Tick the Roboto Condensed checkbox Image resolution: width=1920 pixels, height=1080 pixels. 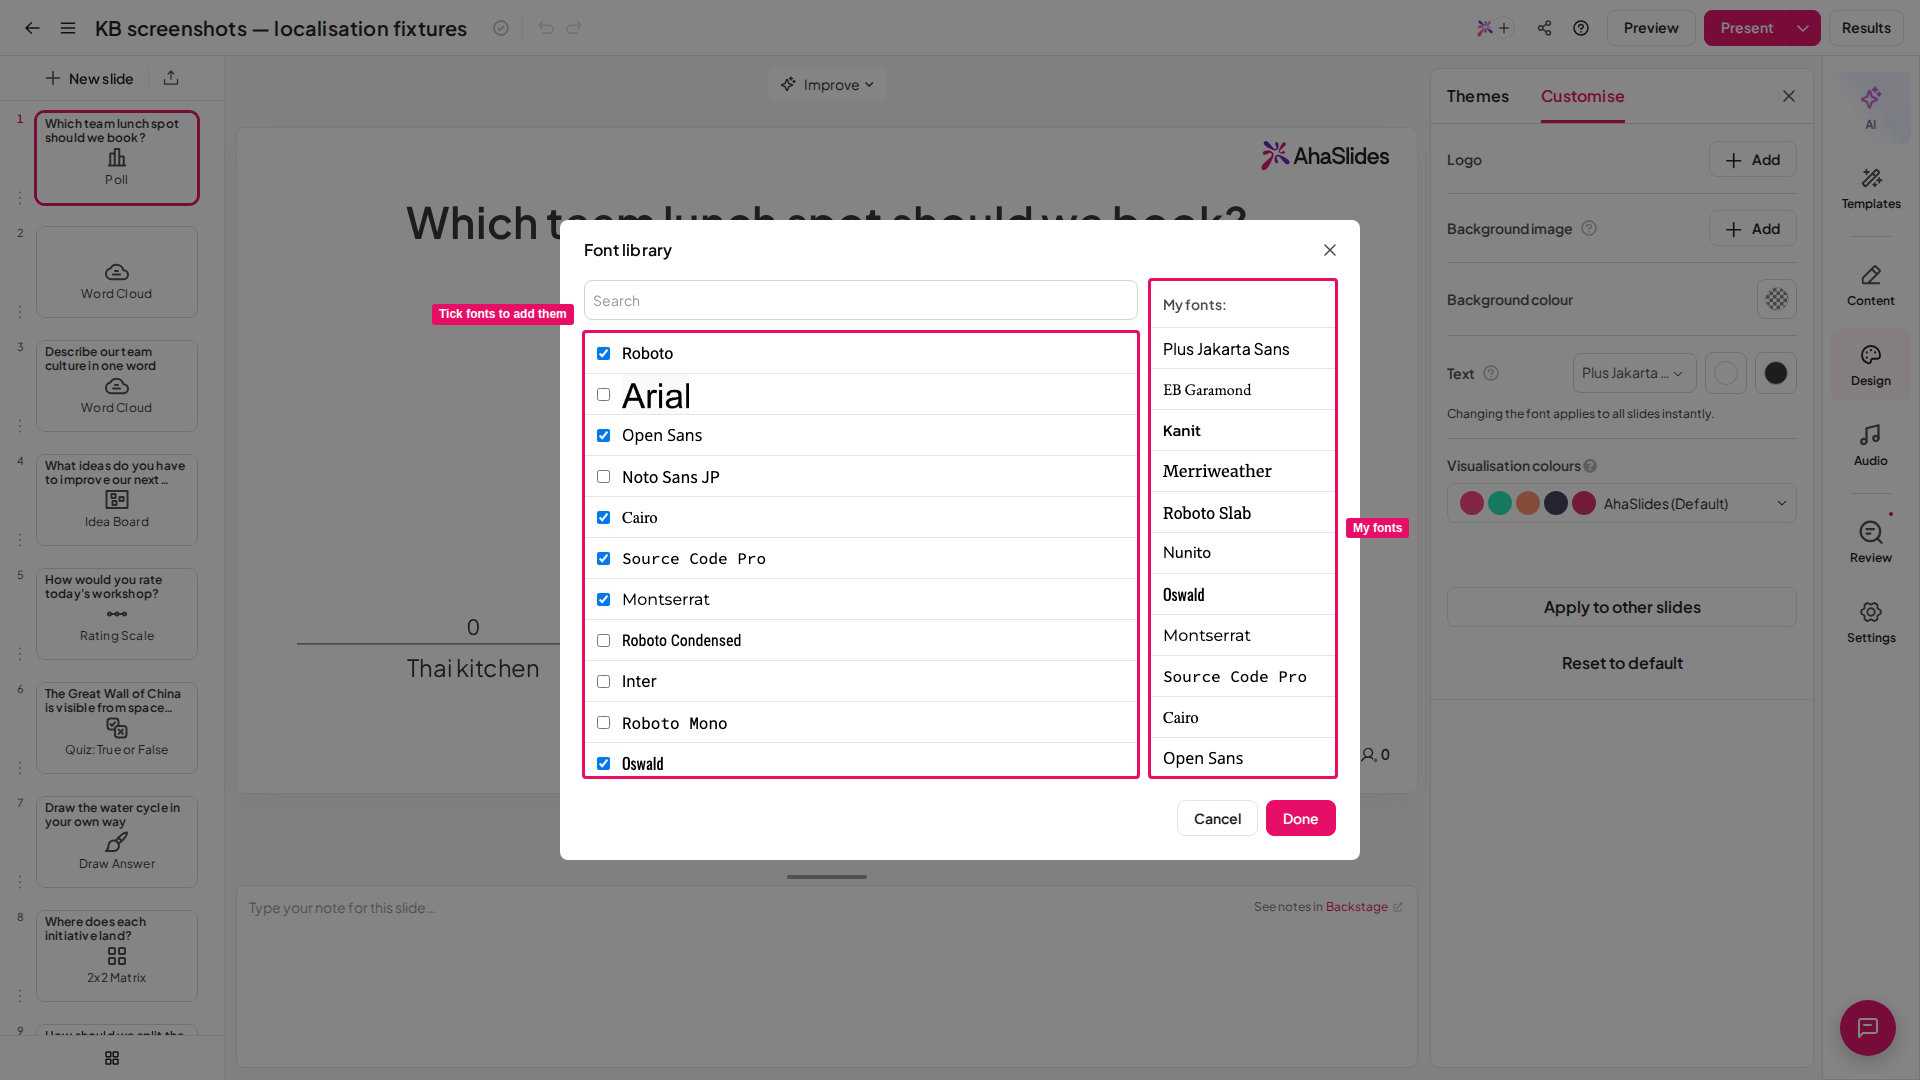(603, 641)
